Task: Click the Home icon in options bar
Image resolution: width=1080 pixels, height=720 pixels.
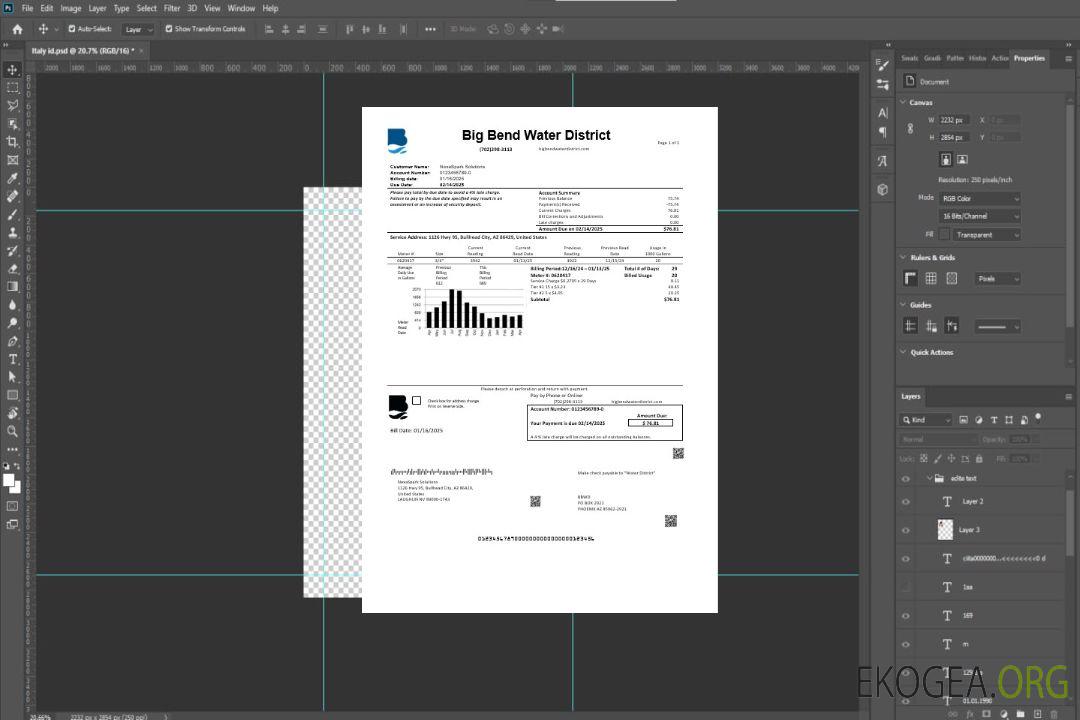Action: click(x=17, y=29)
